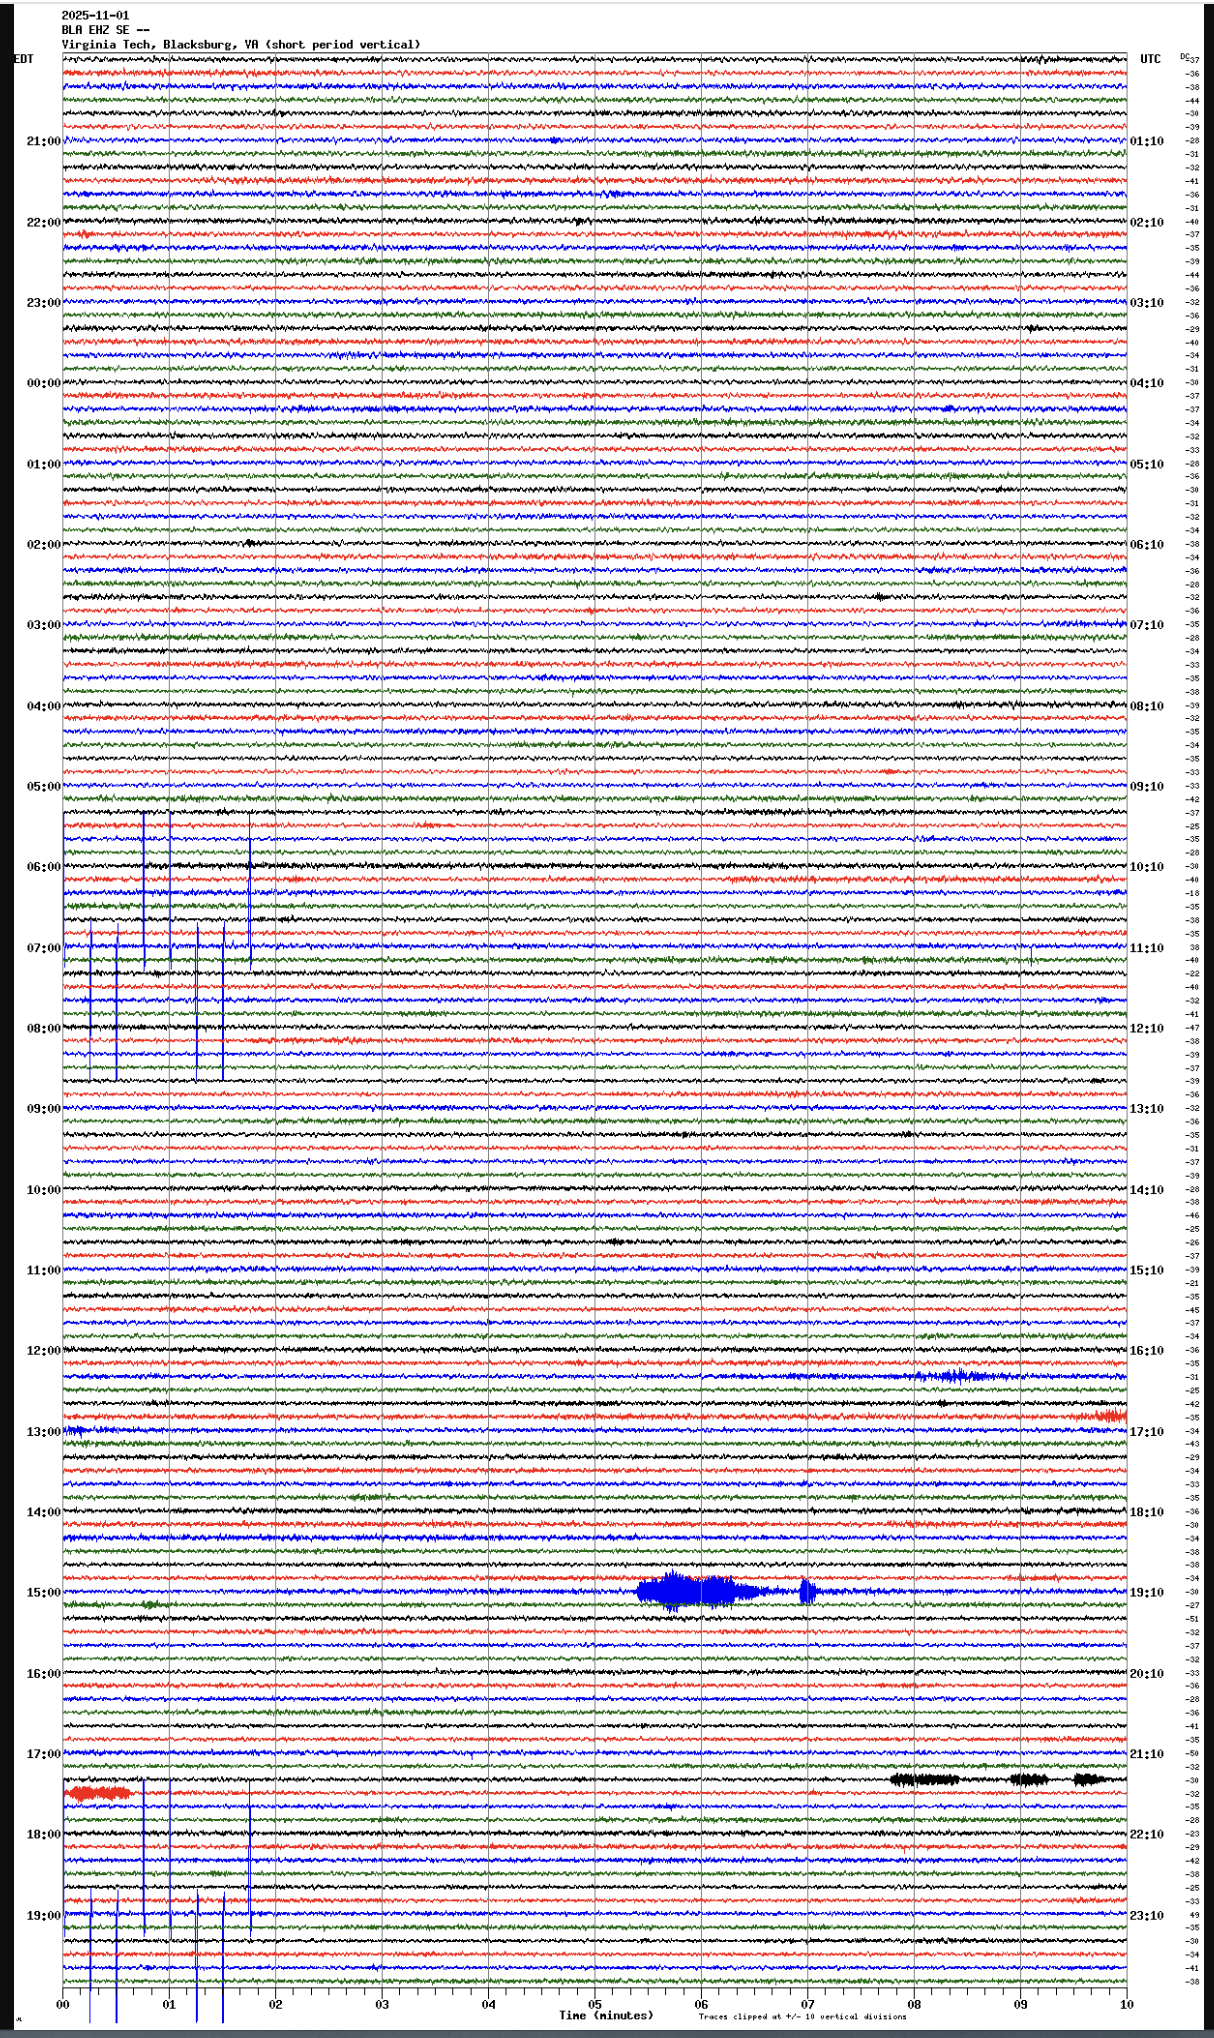
Task: Select the 01:10 UTC time label
Action: point(1146,141)
